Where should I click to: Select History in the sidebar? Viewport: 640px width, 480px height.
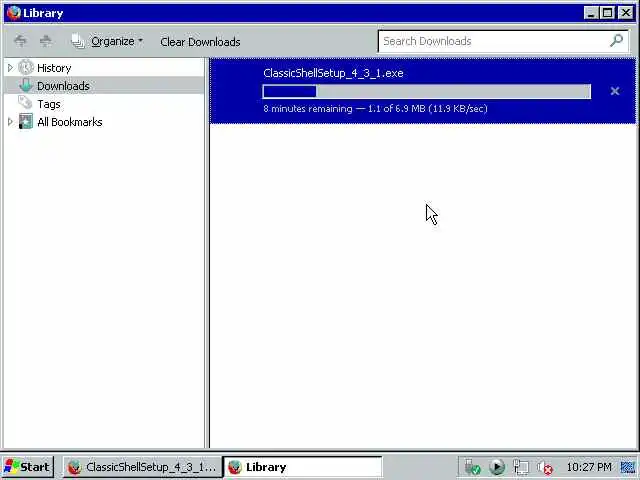click(x=54, y=68)
